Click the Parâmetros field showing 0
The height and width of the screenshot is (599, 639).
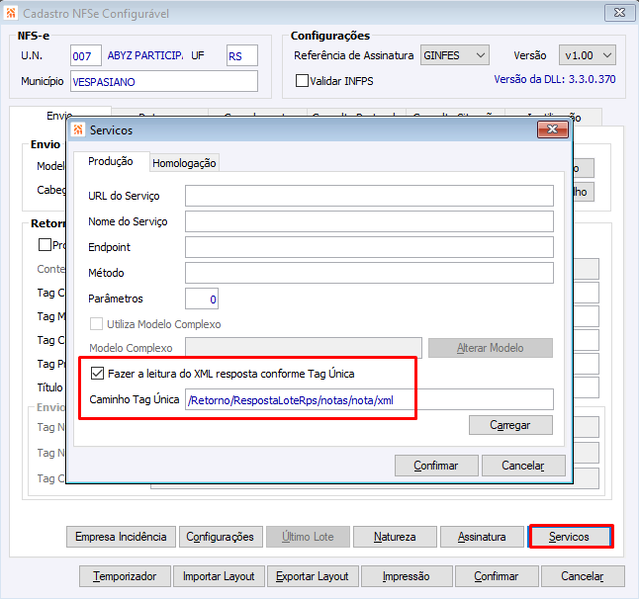[202, 299]
